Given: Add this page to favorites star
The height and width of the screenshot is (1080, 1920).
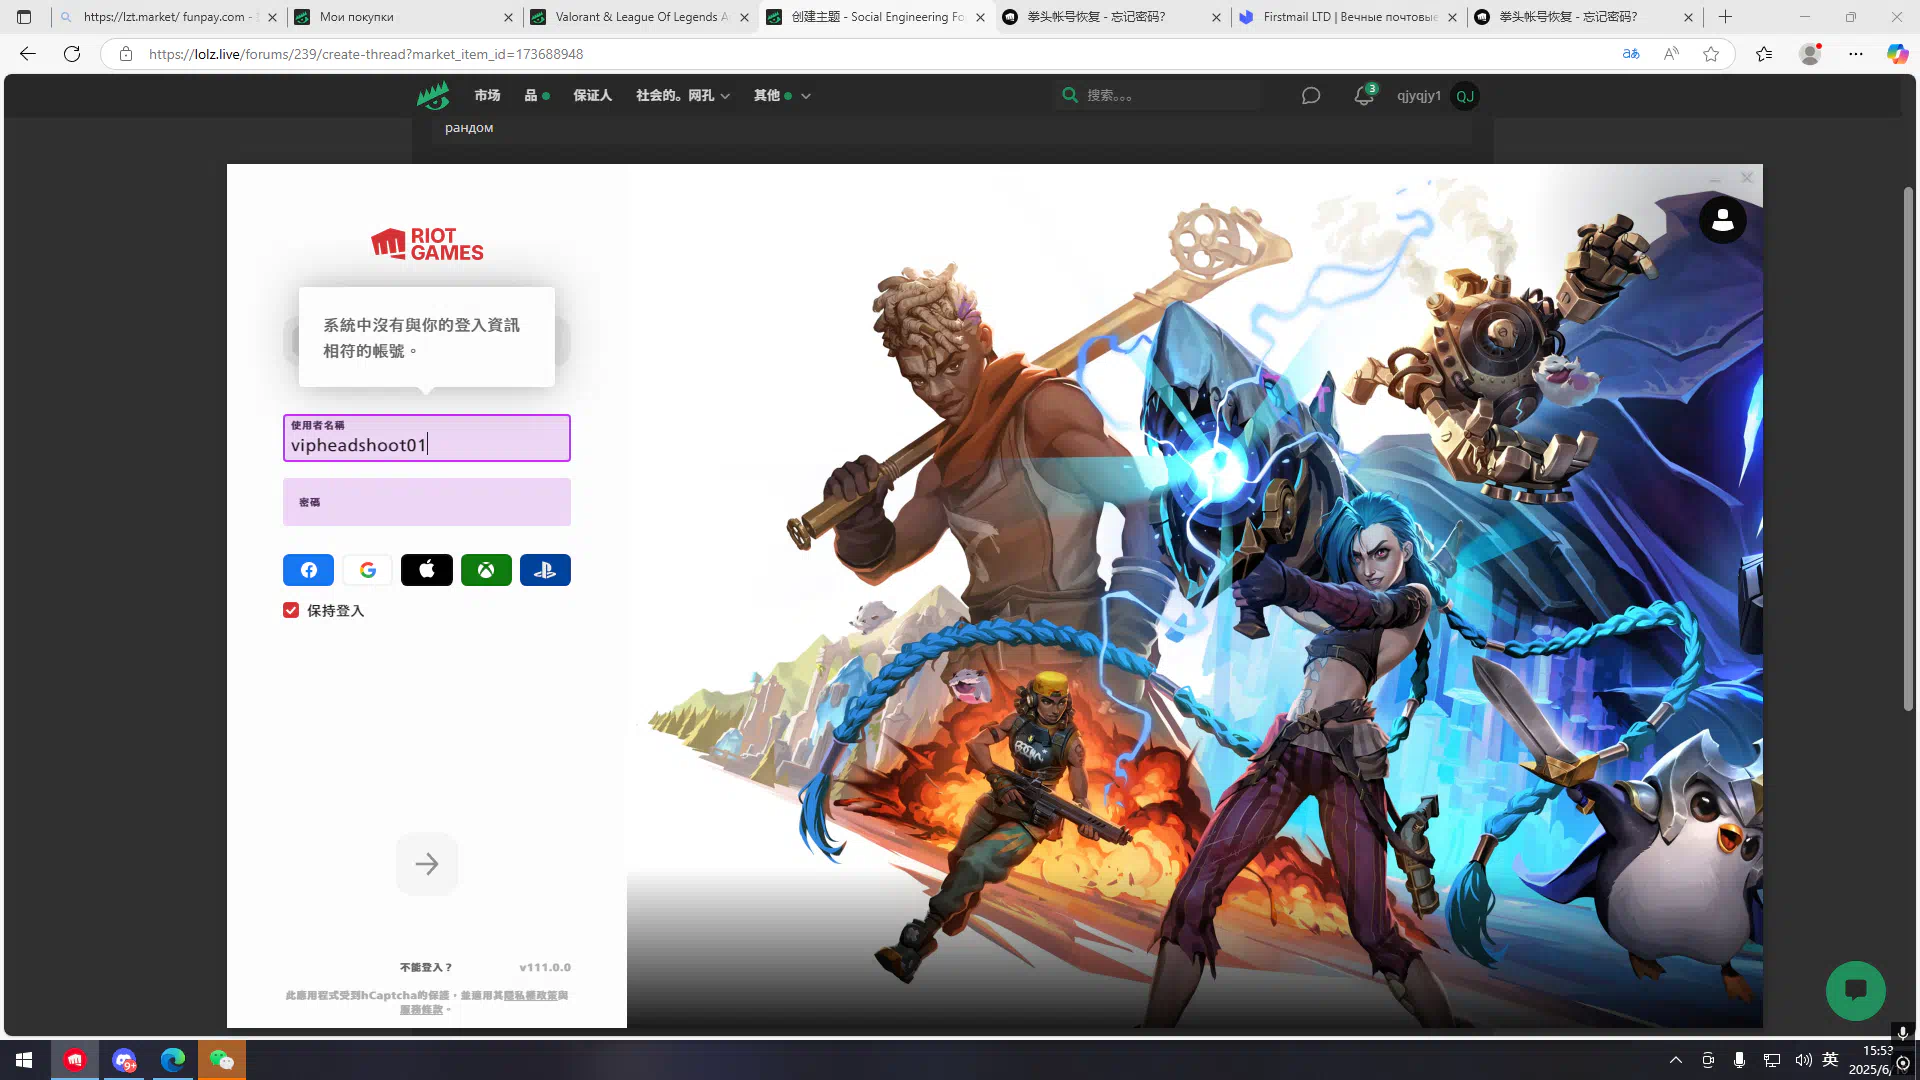Looking at the screenshot, I should [x=1711, y=54].
